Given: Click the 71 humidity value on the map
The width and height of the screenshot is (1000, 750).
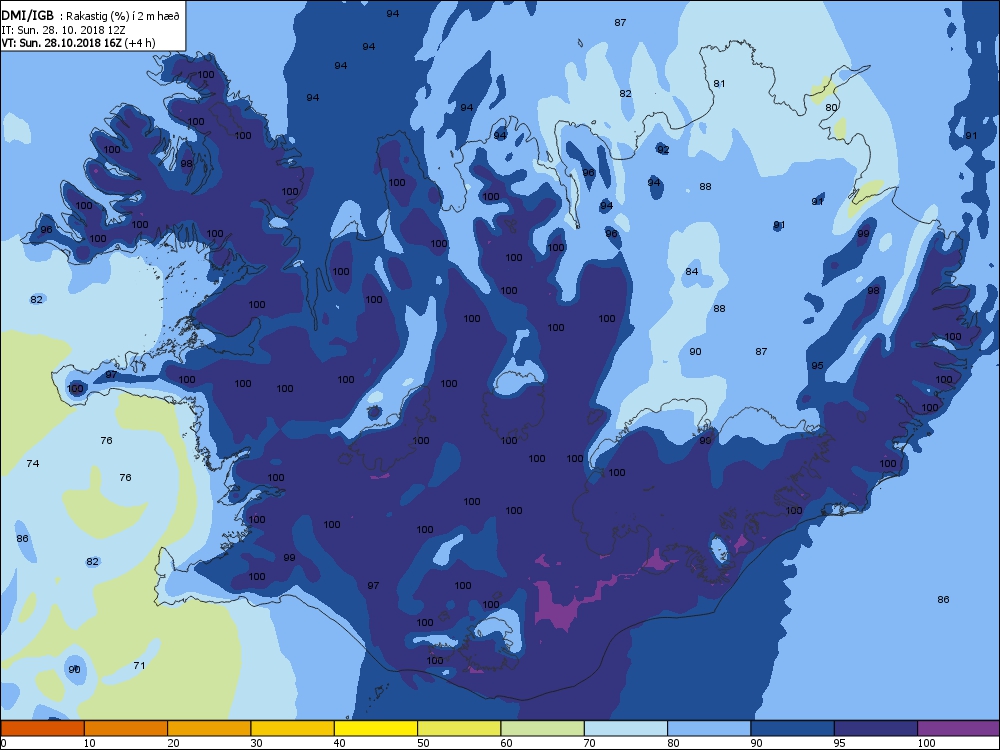Looking at the screenshot, I should coord(139,665).
